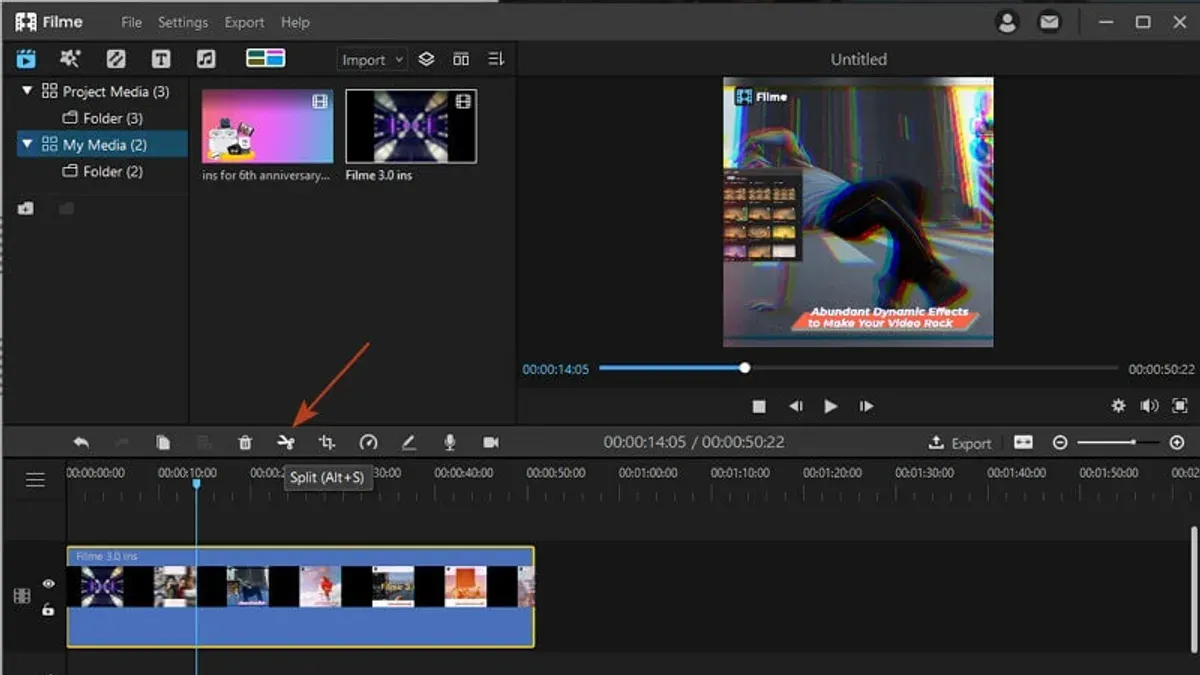Image resolution: width=1200 pixels, height=675 pixels.
Task: Select the Filme 3.0 ins timeline clip
Action: point(300,597)
